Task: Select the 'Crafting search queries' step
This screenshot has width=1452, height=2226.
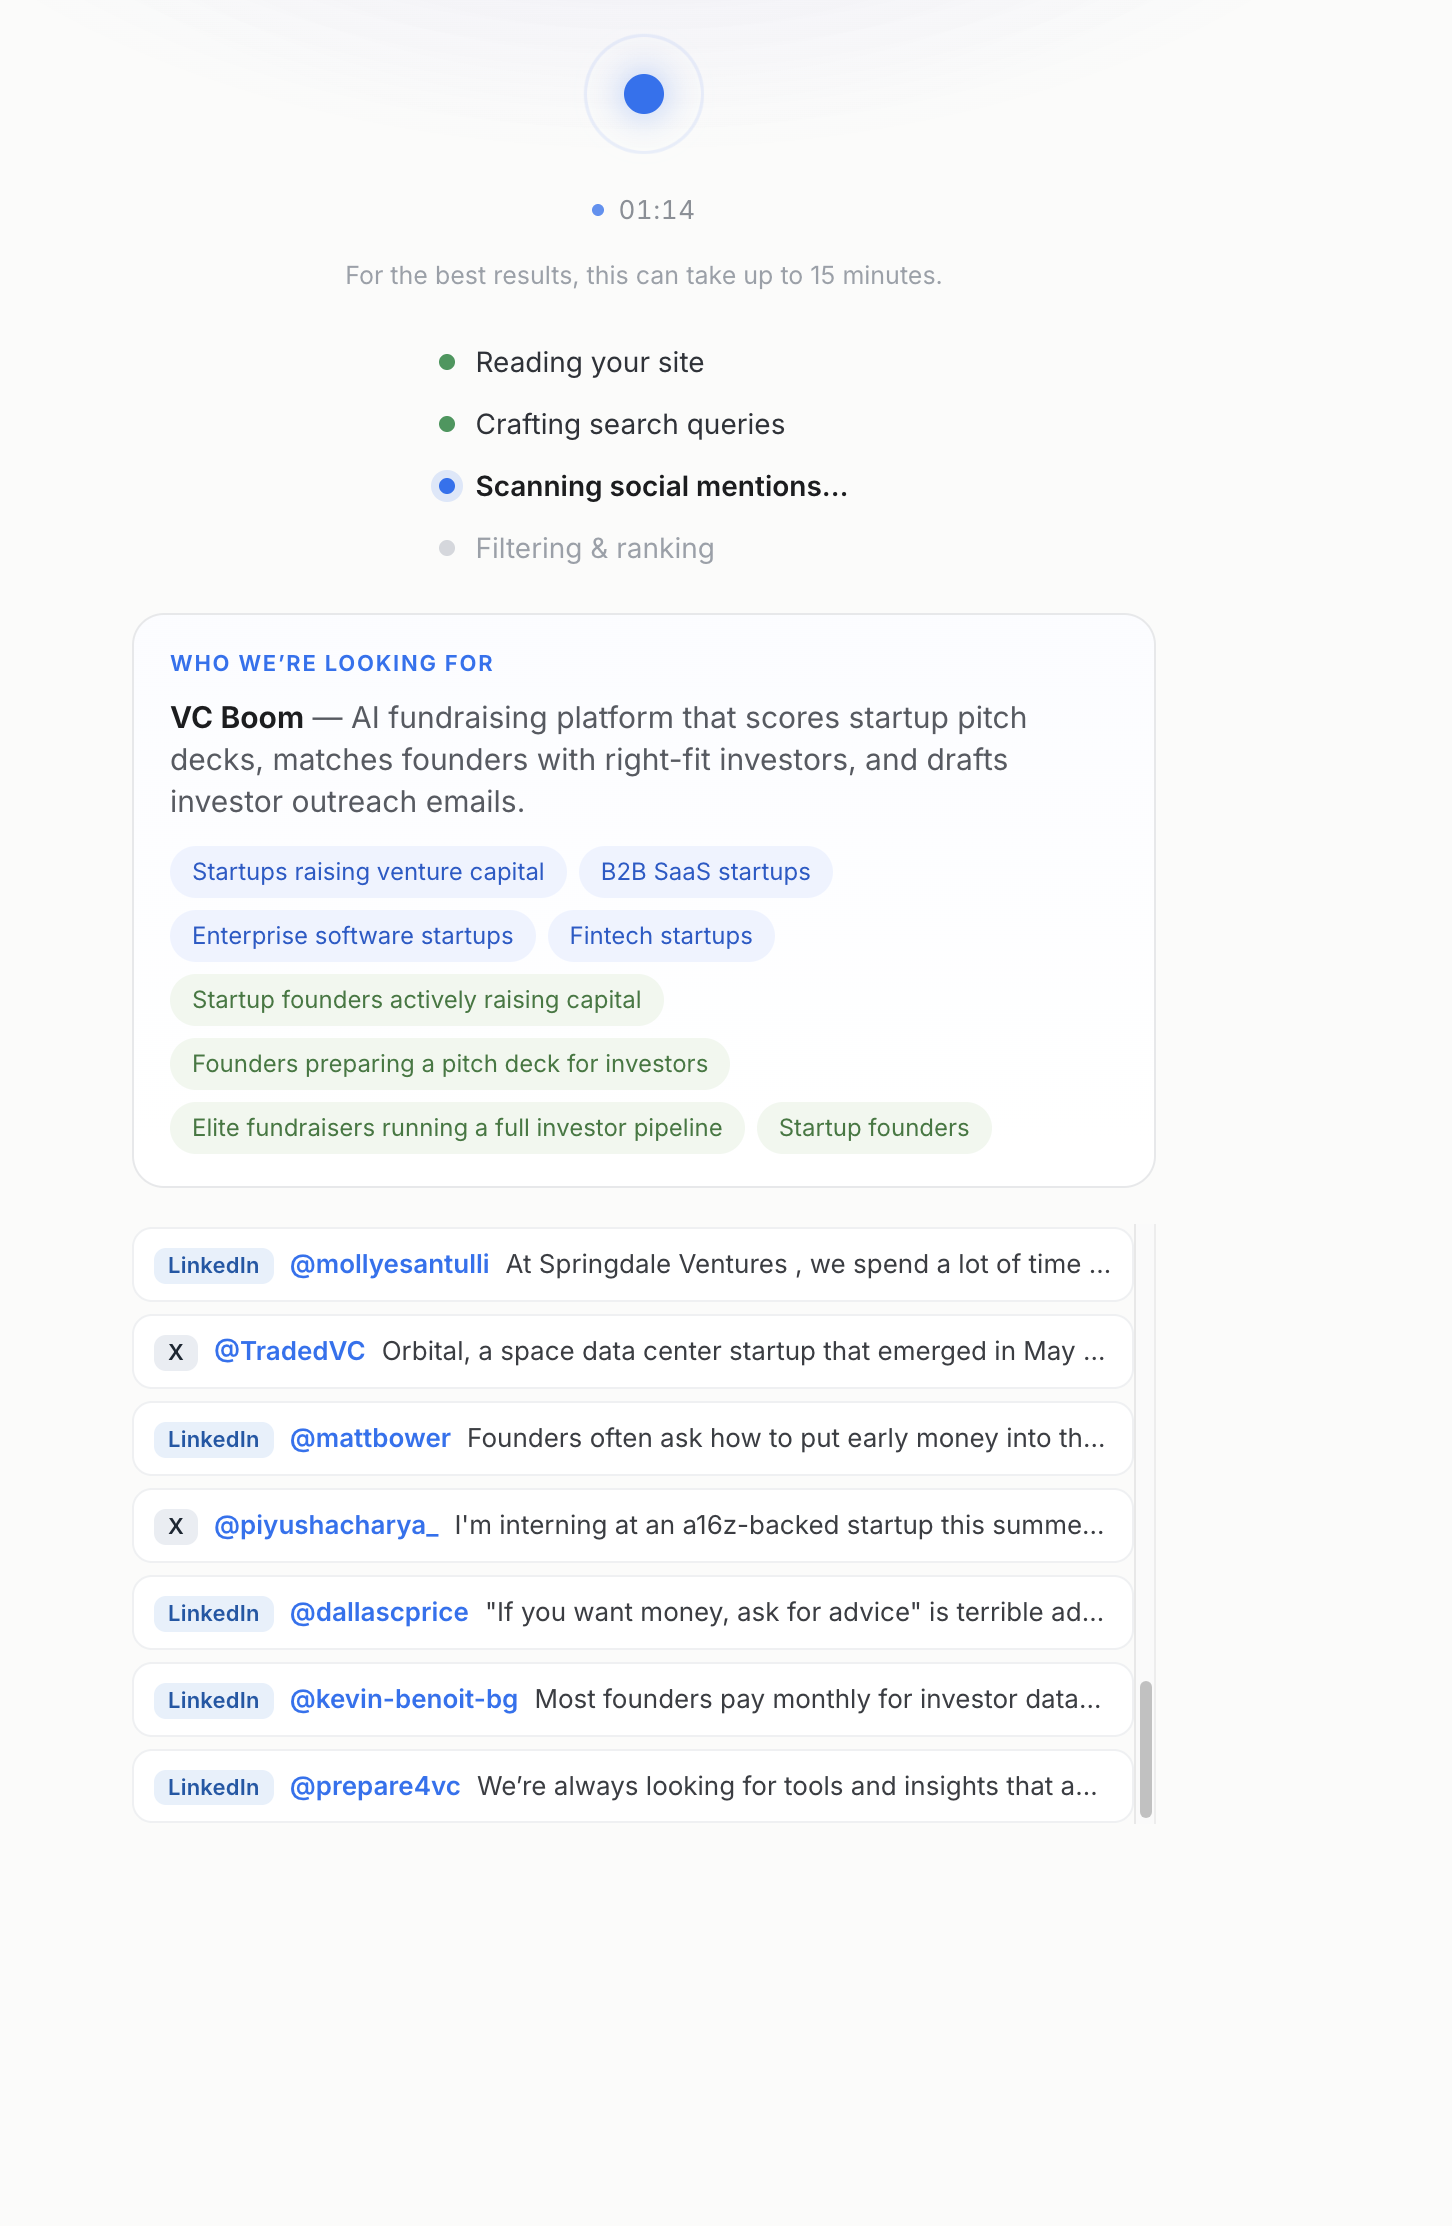Action: tap(630, 424)
